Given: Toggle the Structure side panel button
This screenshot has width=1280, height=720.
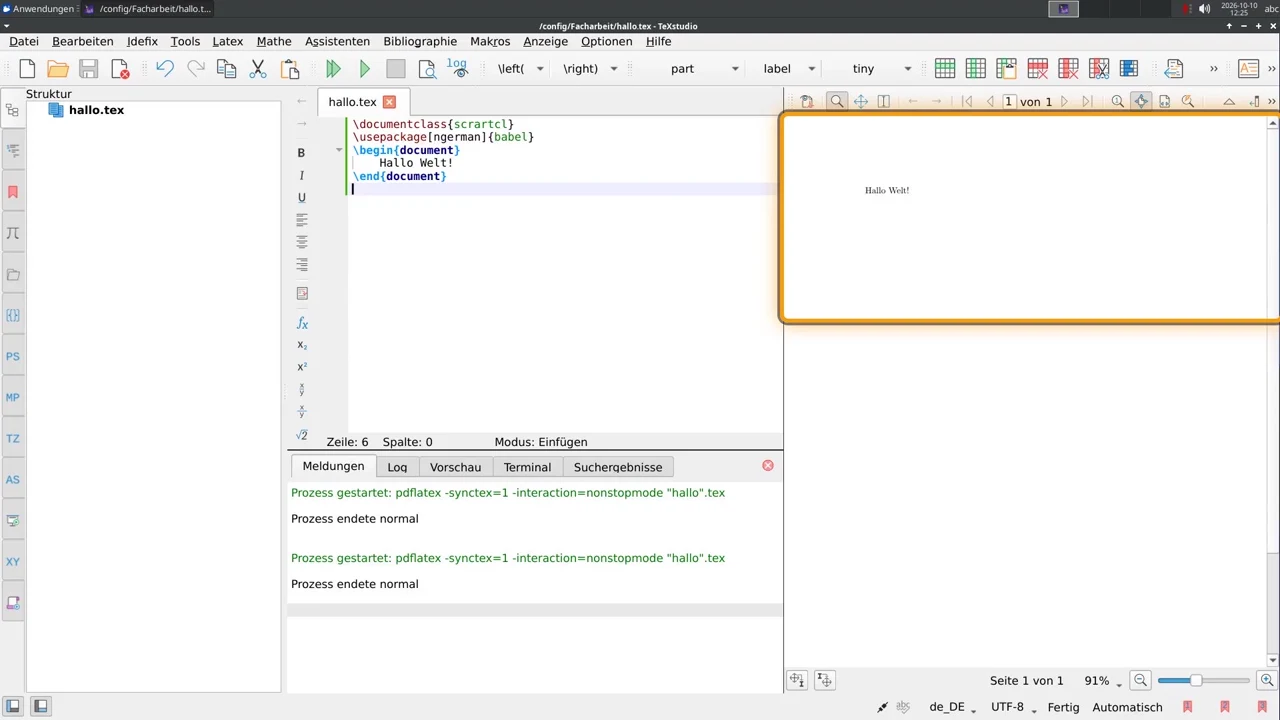Looking at the screenshot, I should pos(13,706).
